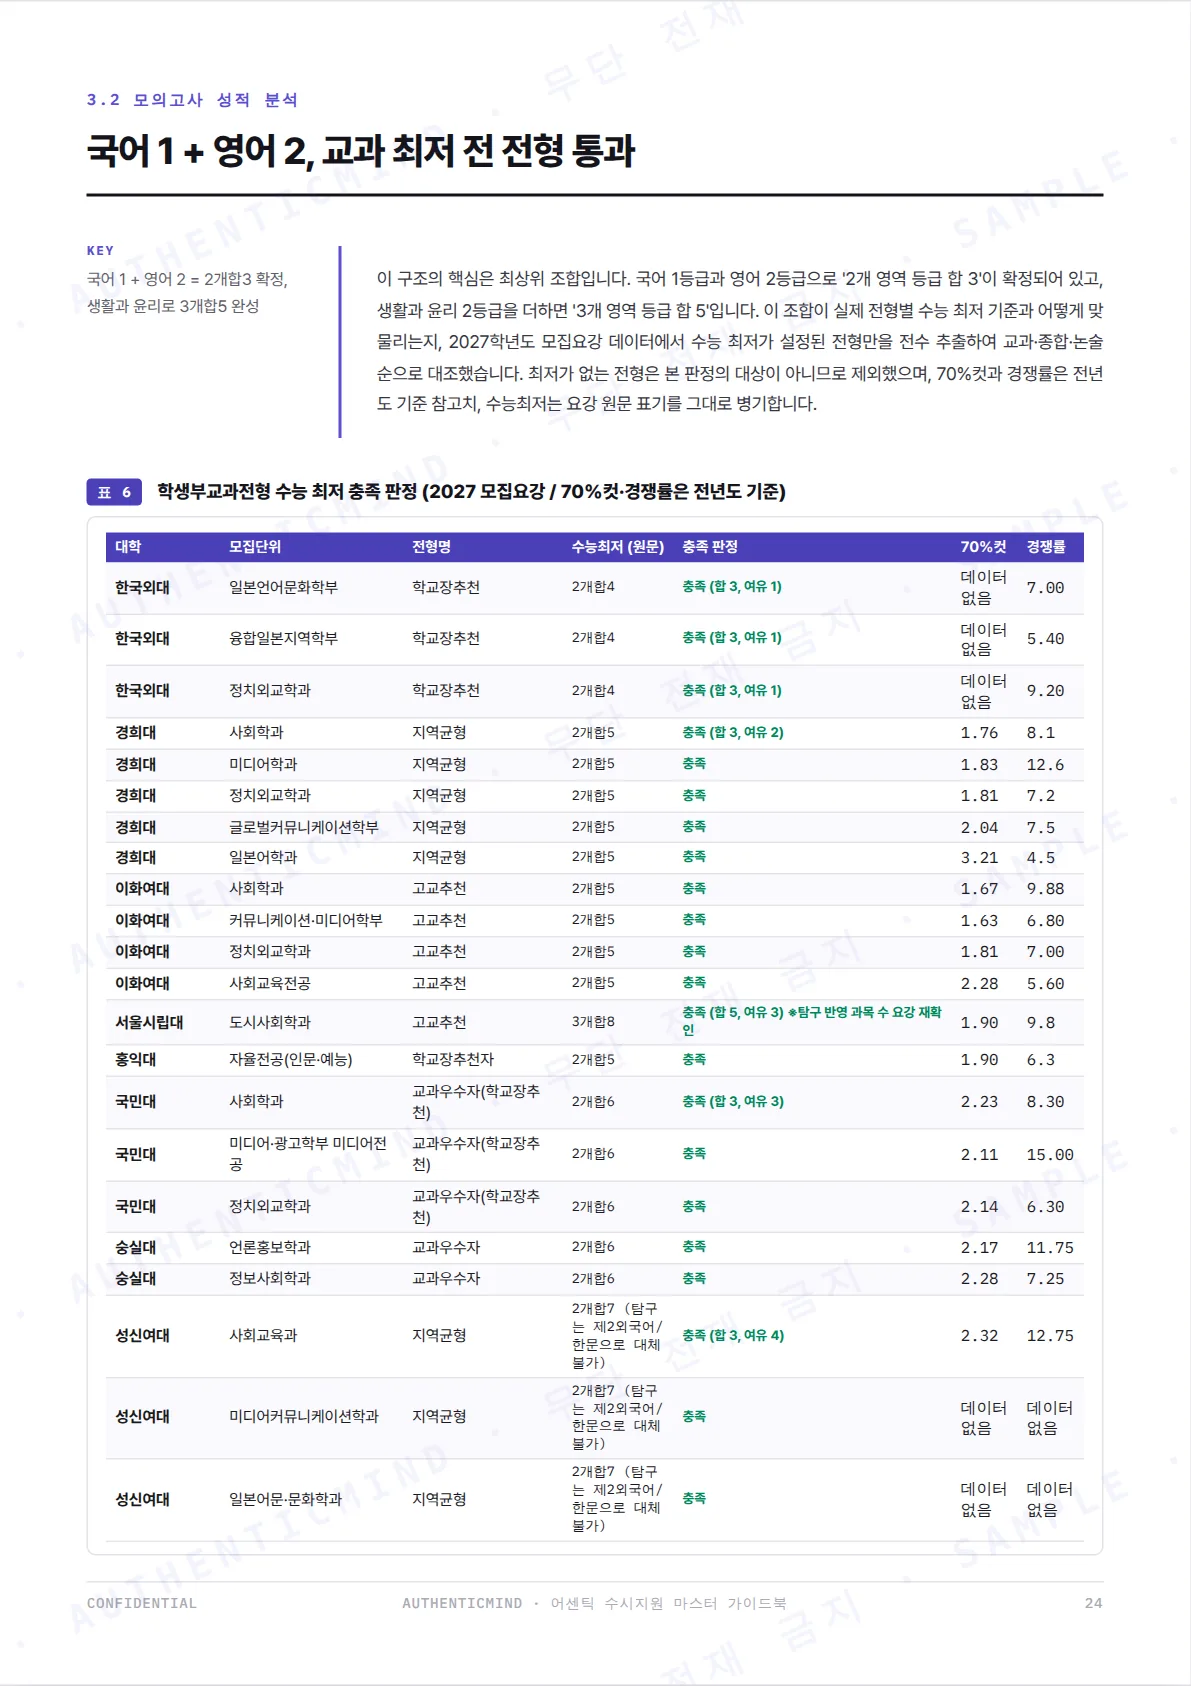This screenshot has height=1686, width=1191.
Task: Click the AUTHENTICMIND footer guidebook title
Action: pyautogui.click(x=594, y=1603)
